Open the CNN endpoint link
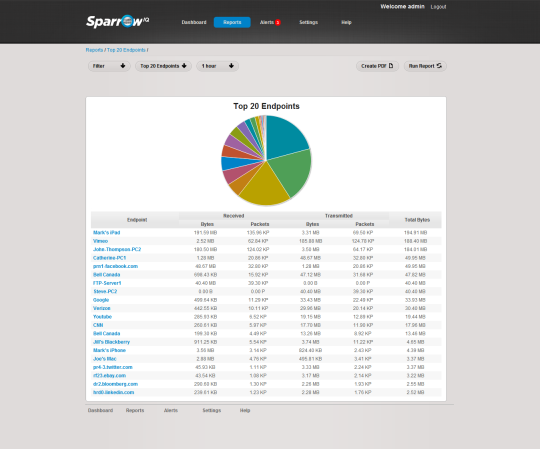The image size is (540, 449). coord(98,325)
